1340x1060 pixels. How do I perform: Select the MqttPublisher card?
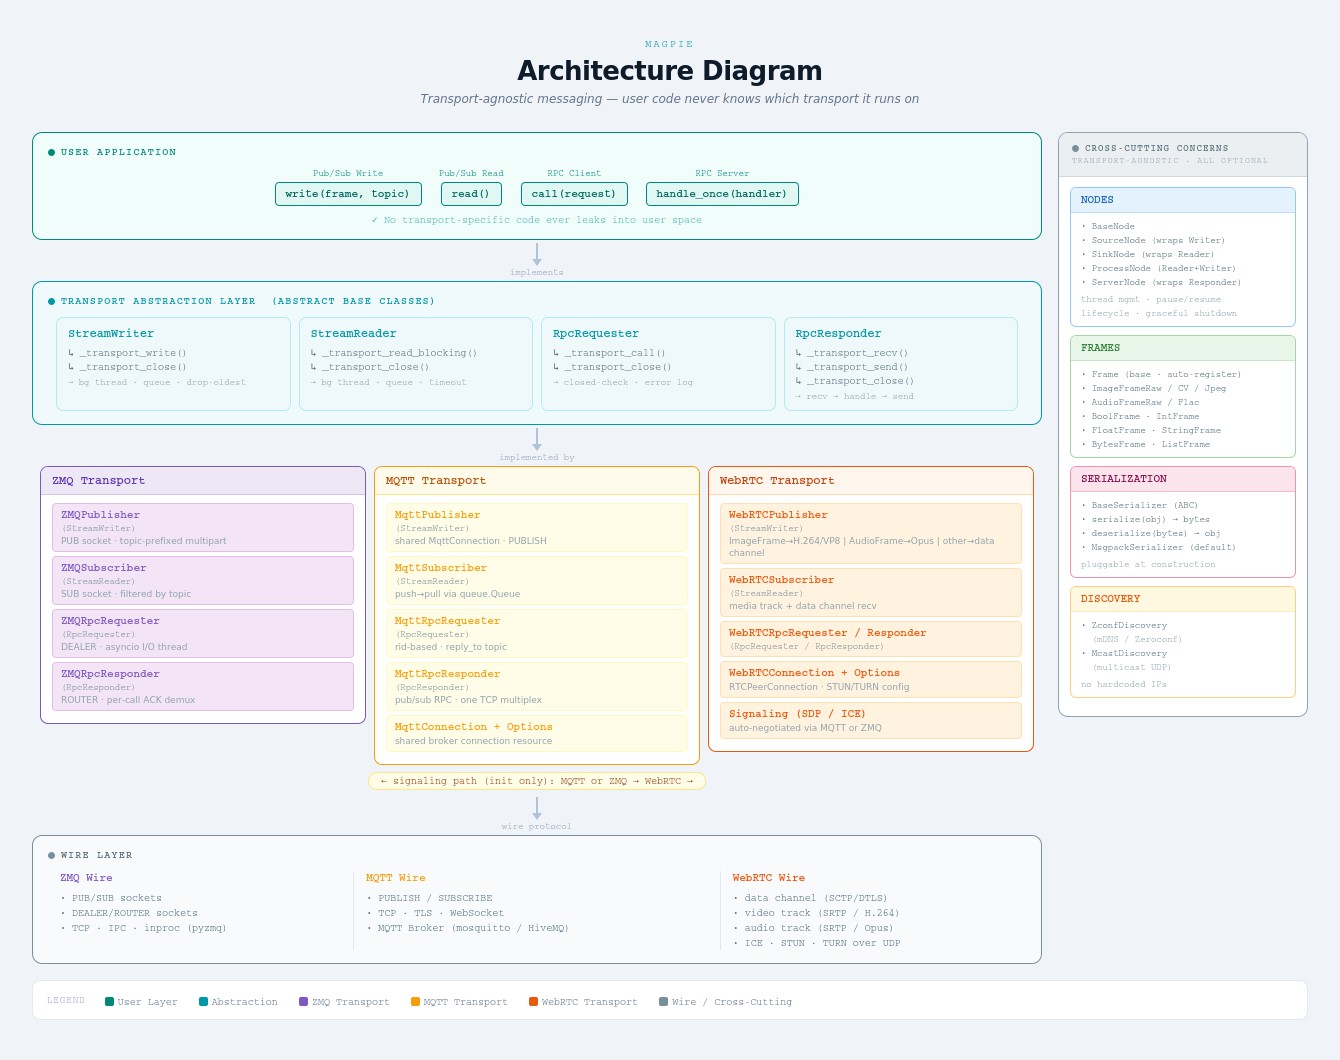537,527
